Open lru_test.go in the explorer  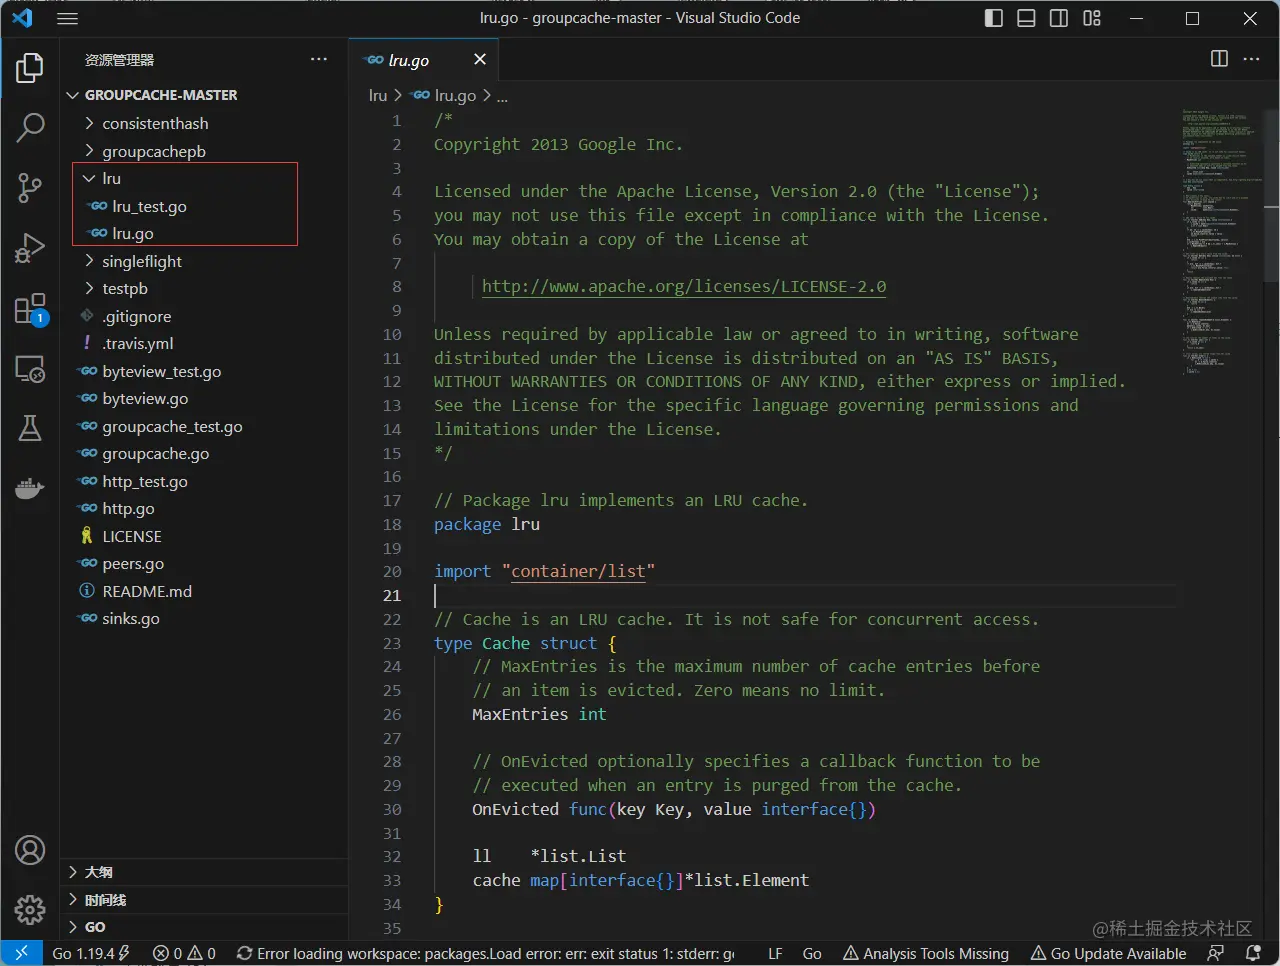(149, 206)
